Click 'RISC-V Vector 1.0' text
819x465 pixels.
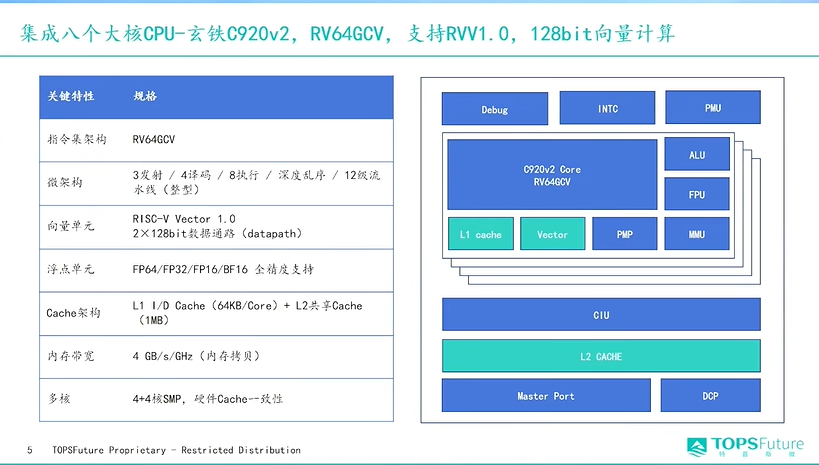coord(184,218)
